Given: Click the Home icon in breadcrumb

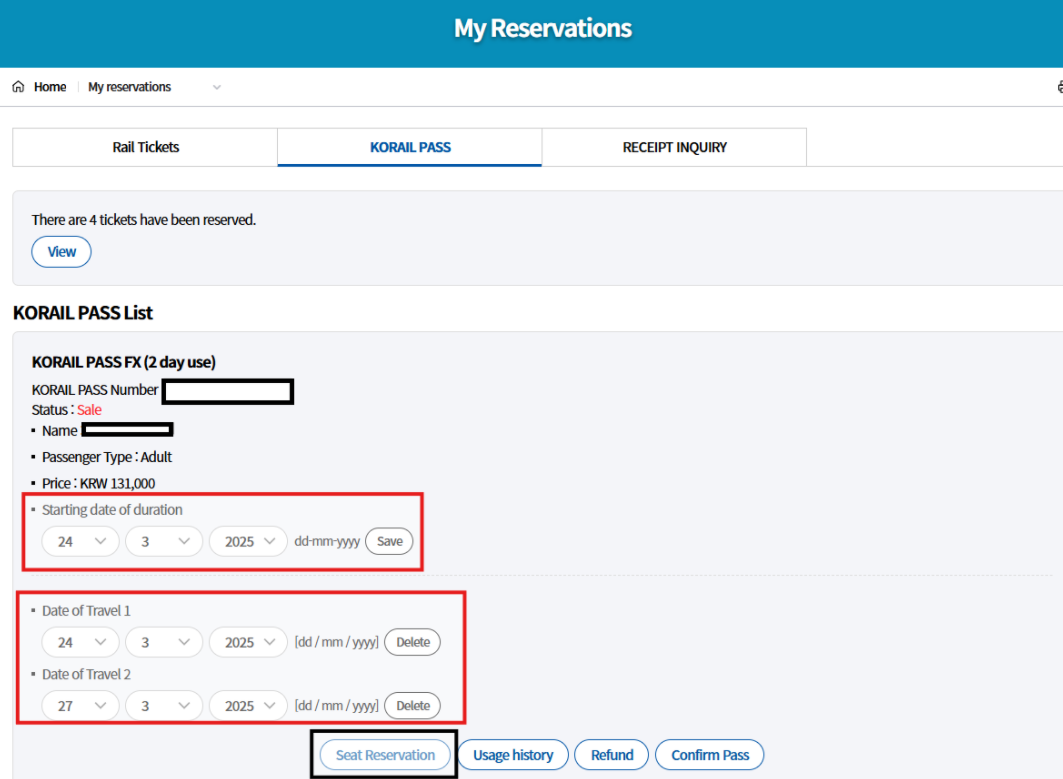Looking at the screenshot, I should tap(18, 87).
